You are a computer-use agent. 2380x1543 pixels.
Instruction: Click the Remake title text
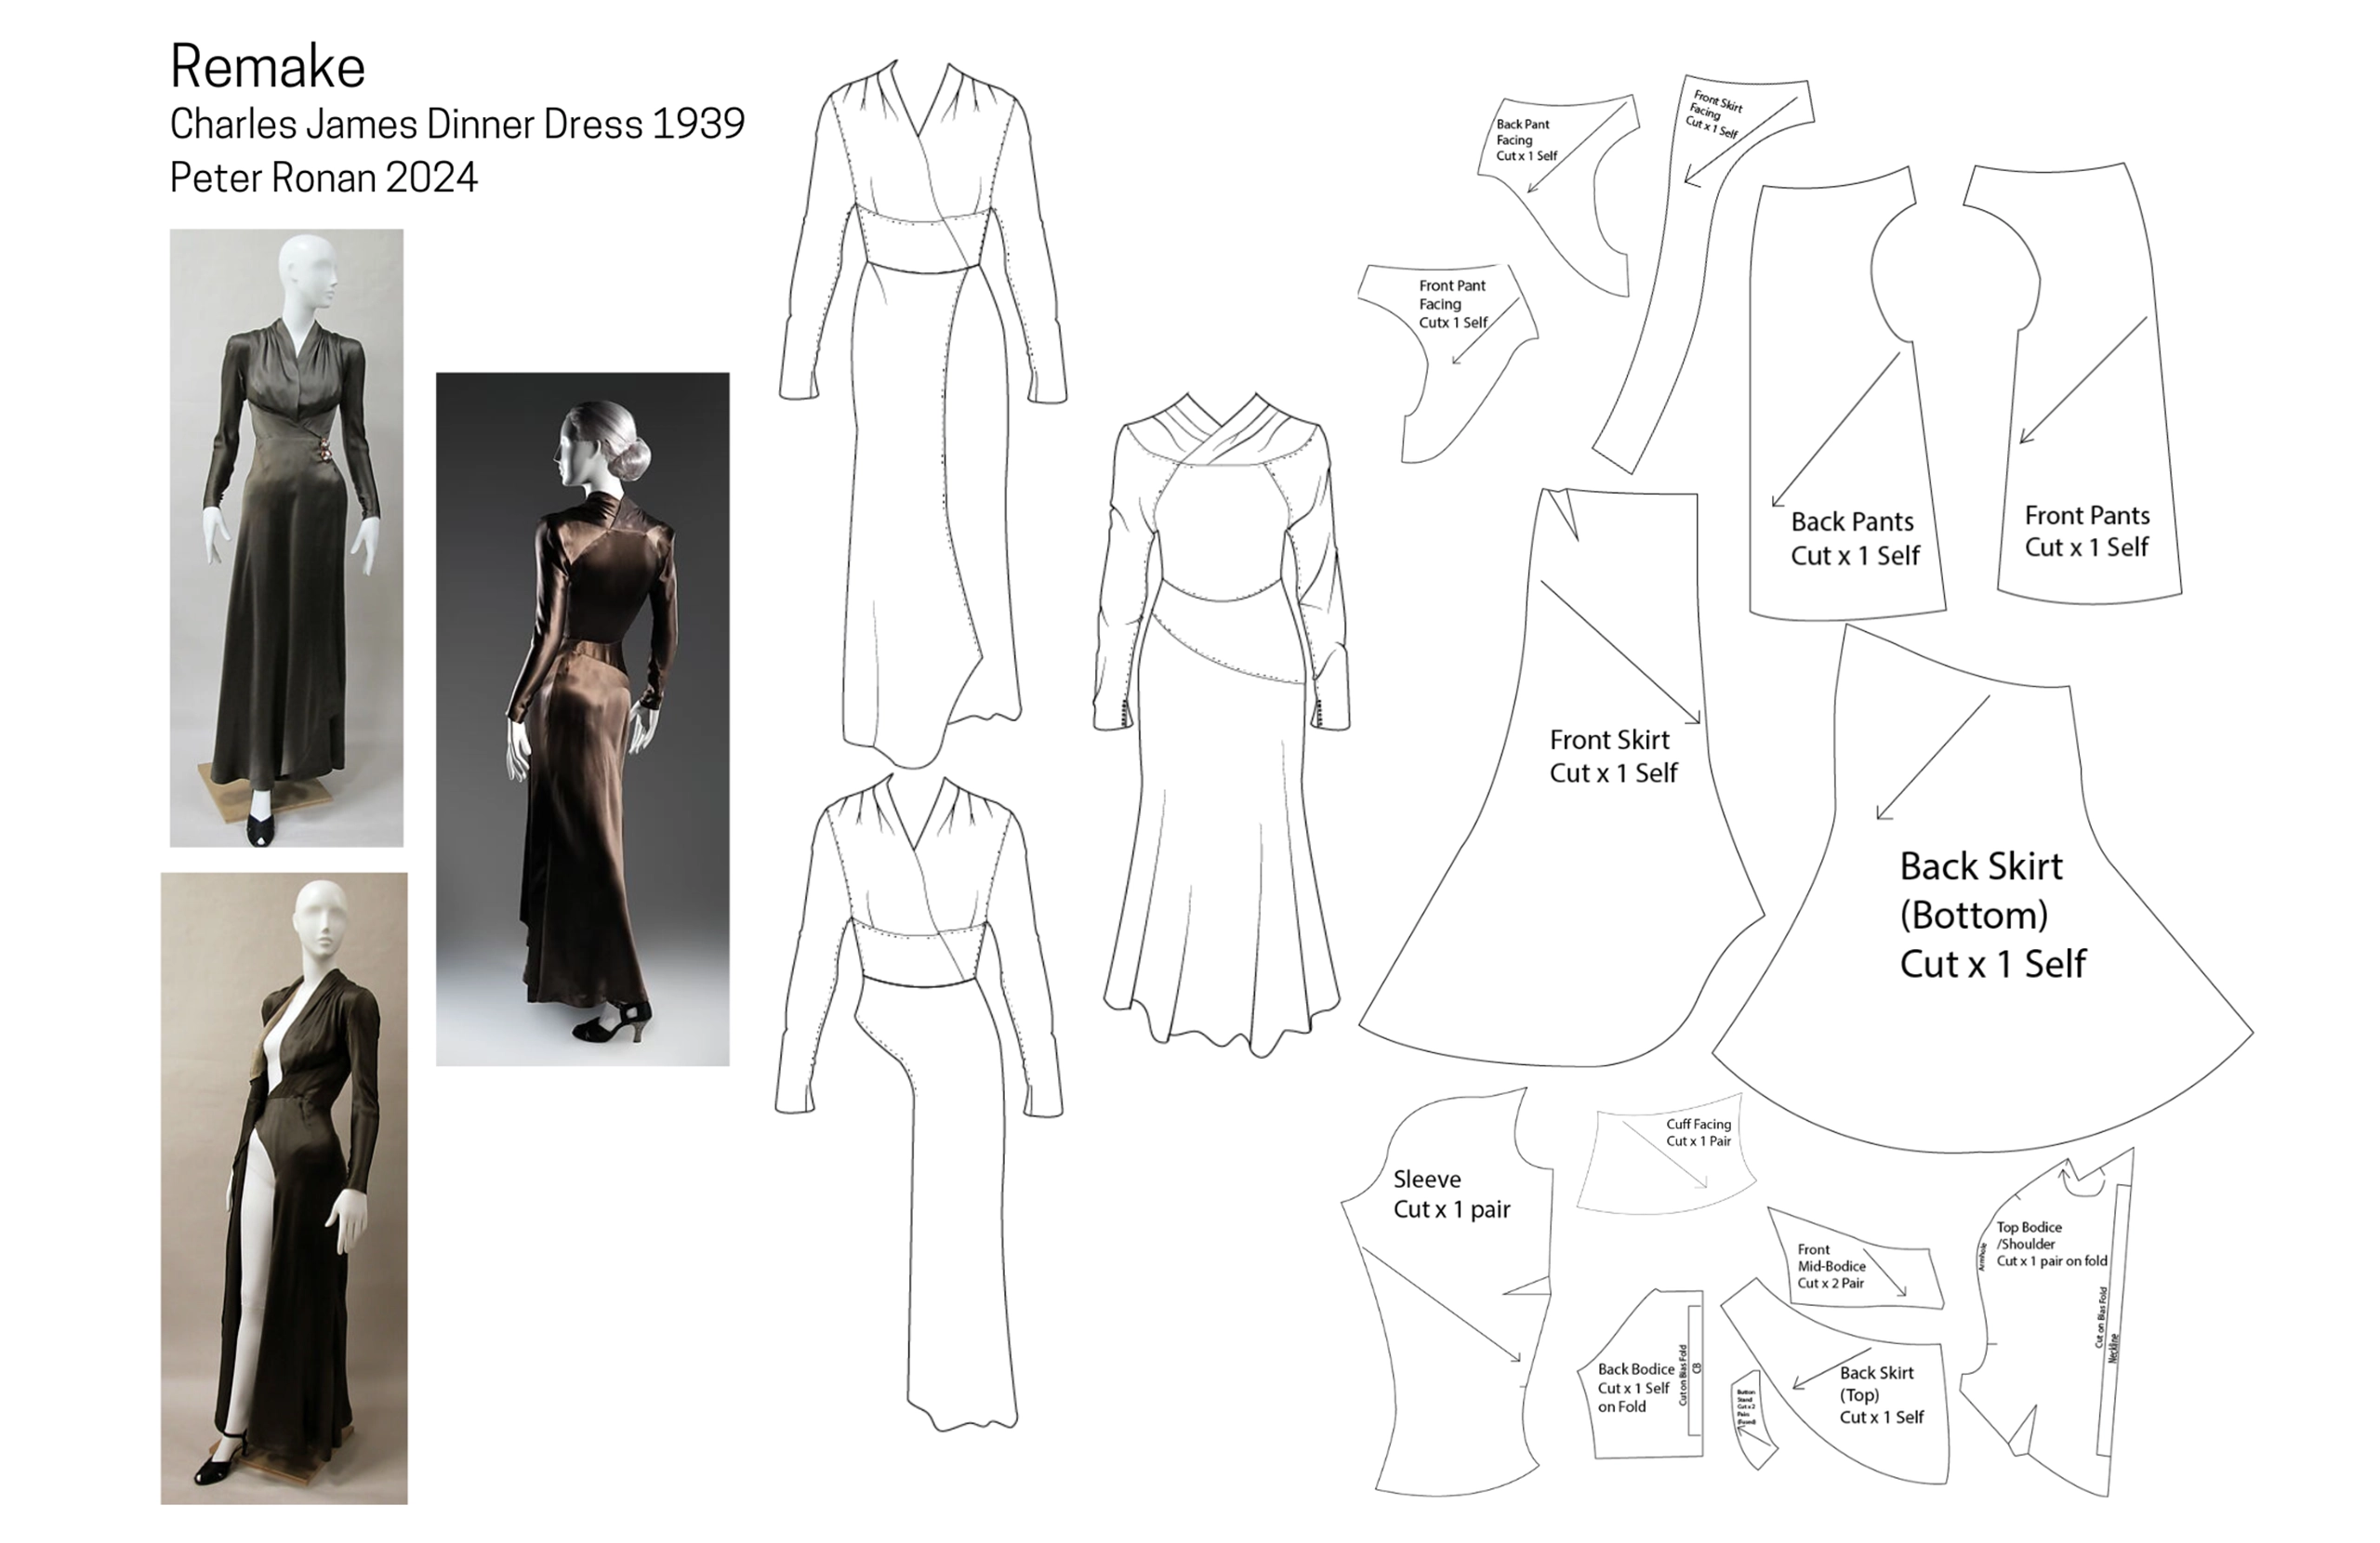267,68
